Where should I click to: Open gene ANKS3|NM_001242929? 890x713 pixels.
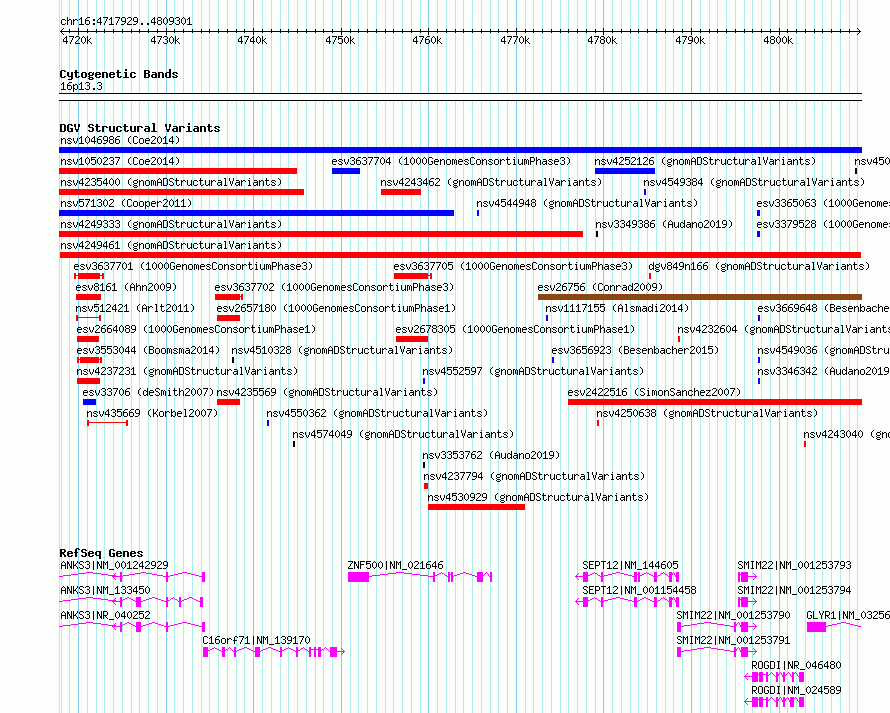114,565
